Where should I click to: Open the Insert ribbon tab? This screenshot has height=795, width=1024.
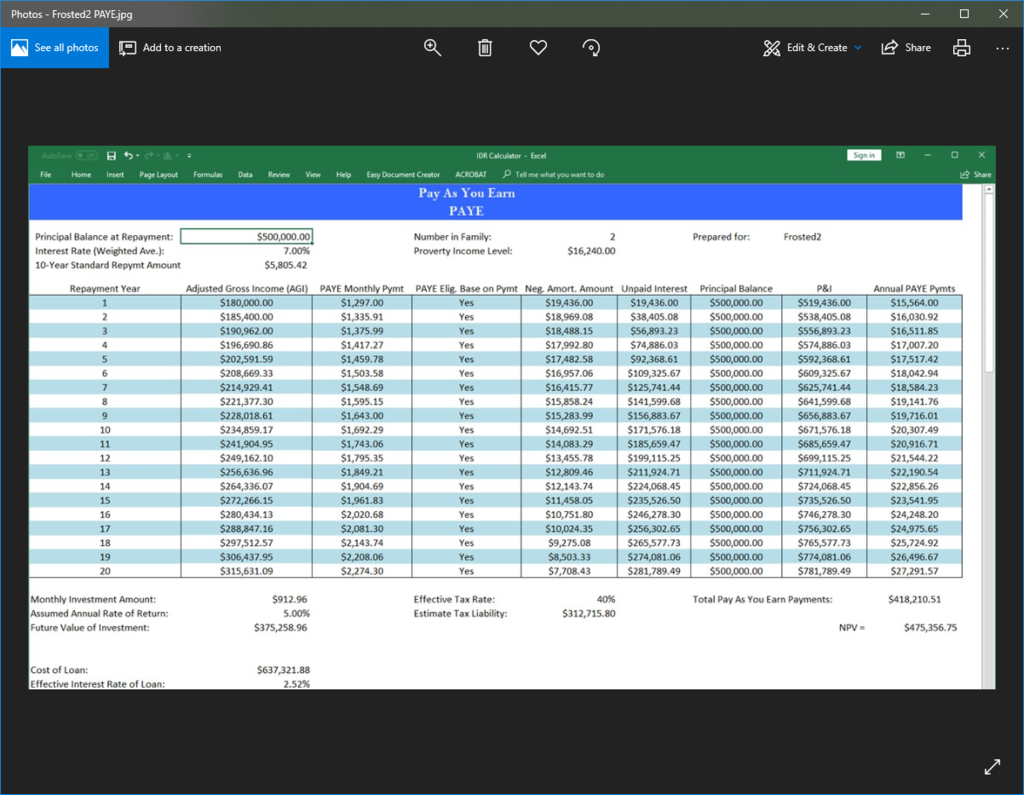115,174
